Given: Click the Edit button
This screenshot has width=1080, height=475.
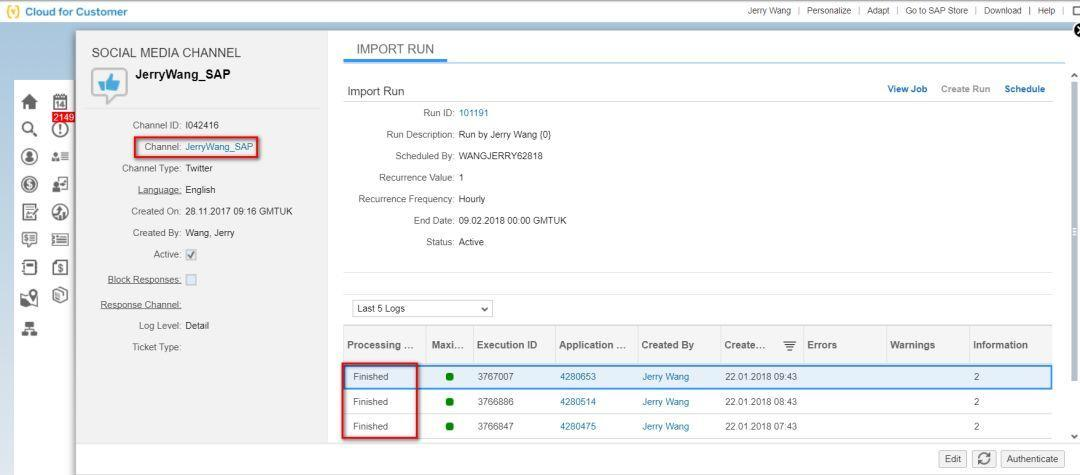Looking at the screenshot, I should click(x=953, y=458).
